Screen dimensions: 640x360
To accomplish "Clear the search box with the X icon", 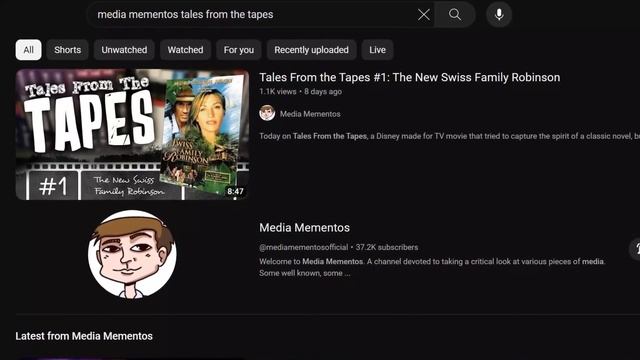I will coord(424,15).
